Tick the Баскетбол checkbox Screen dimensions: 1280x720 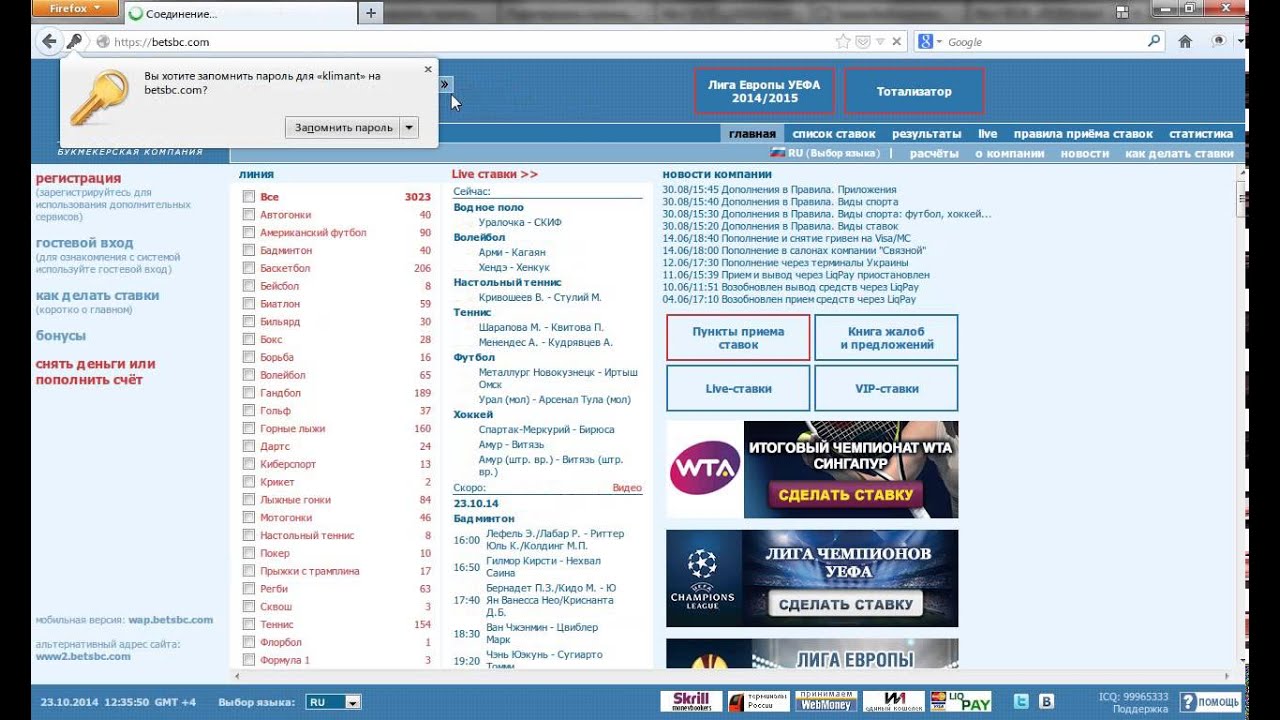pos(249,268)
